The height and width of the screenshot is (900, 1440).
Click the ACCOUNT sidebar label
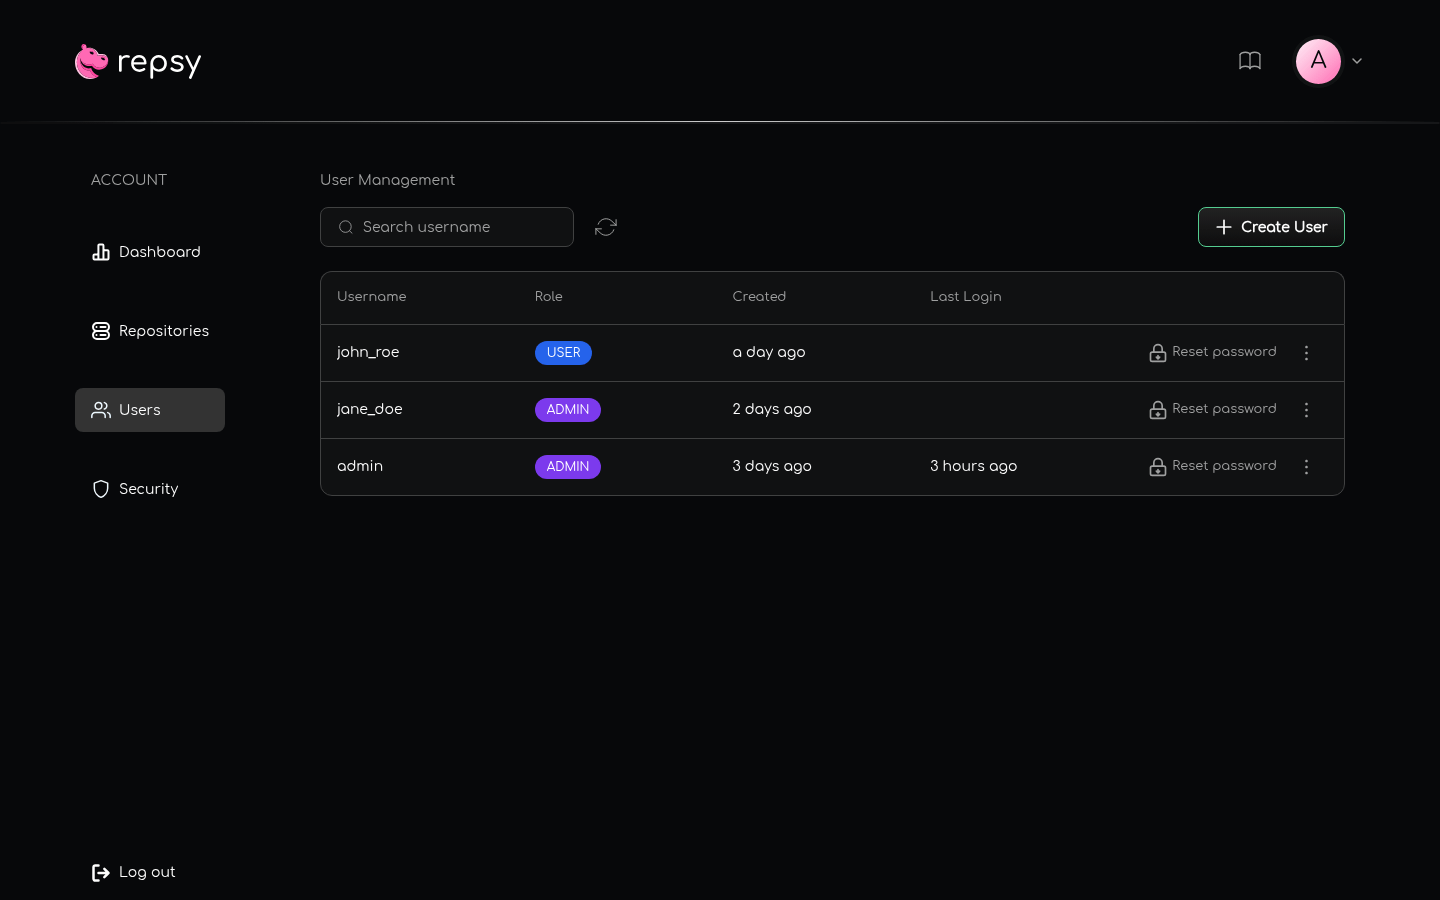[129, 180]
